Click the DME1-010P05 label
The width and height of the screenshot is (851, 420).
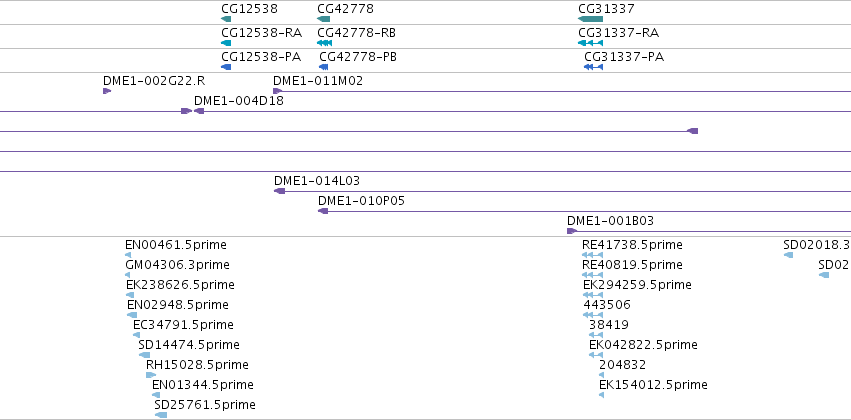pos(361,201)
